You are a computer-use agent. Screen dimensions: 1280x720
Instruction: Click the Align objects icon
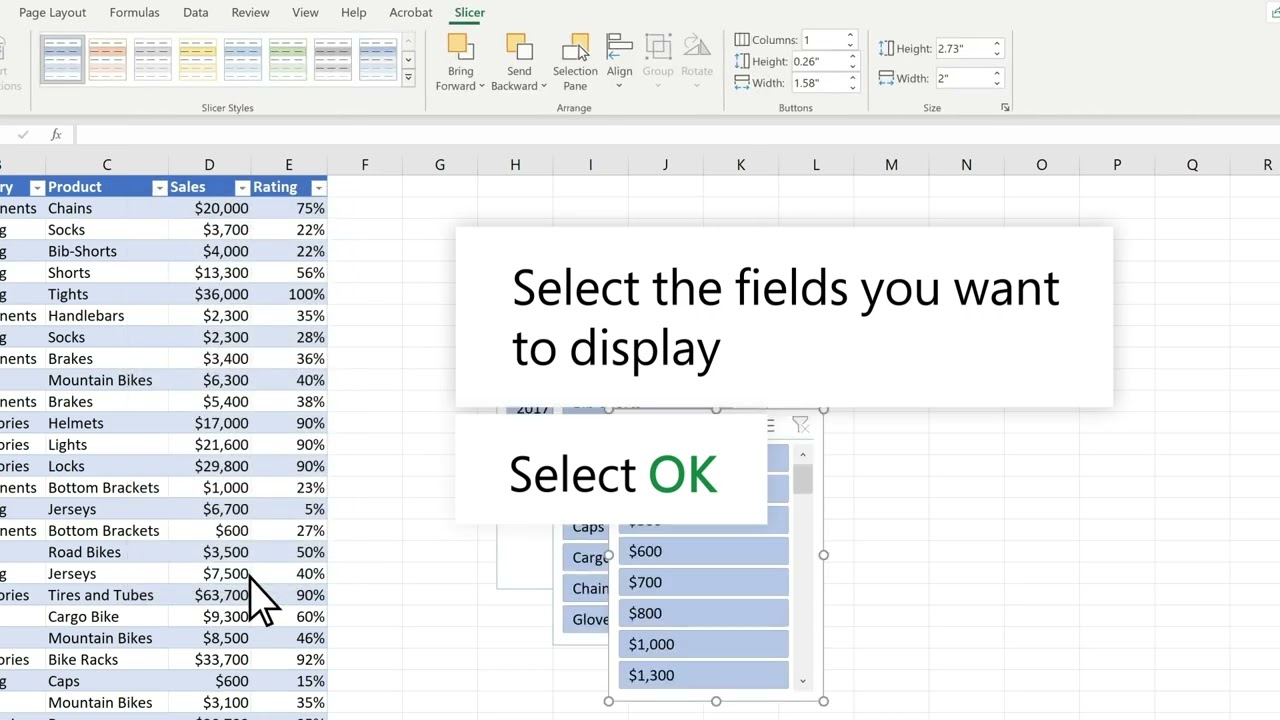tap(619, 47)
